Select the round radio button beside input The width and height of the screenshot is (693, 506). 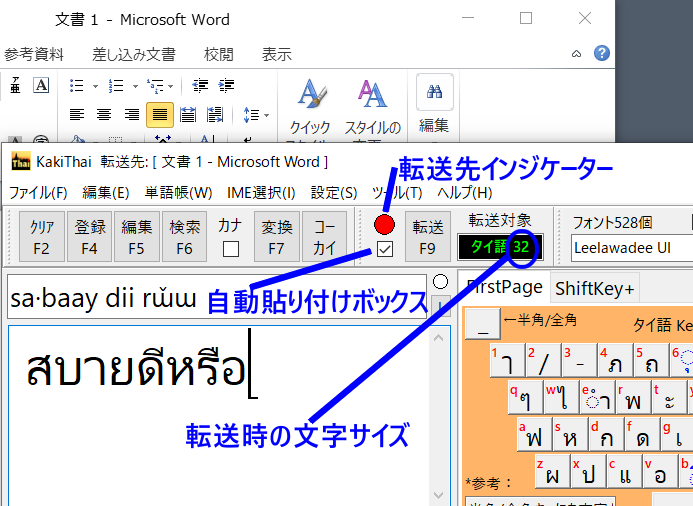click(440, 282)
